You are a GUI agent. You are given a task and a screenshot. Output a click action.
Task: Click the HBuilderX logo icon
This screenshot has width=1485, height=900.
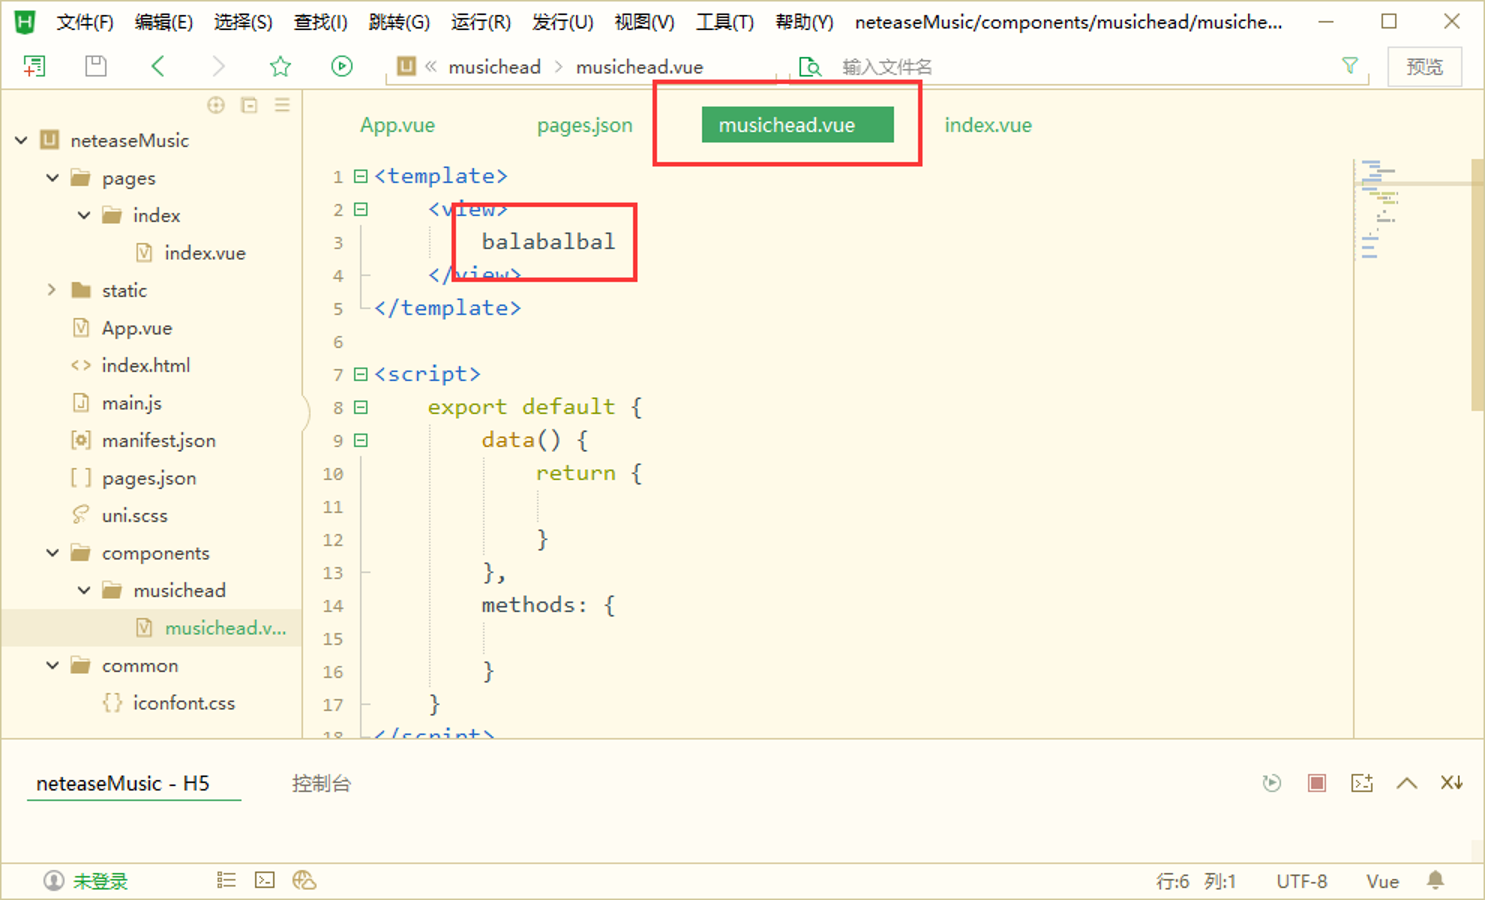point(25,22)
